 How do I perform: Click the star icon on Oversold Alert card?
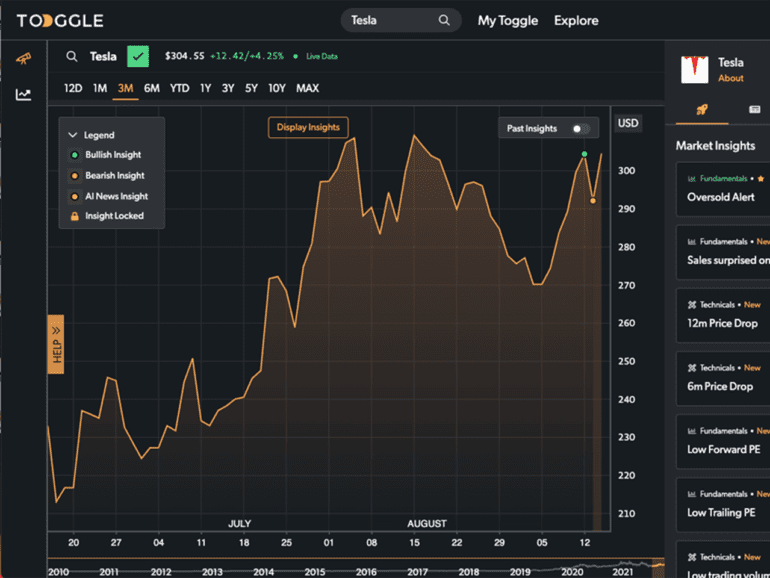[761, 179]
